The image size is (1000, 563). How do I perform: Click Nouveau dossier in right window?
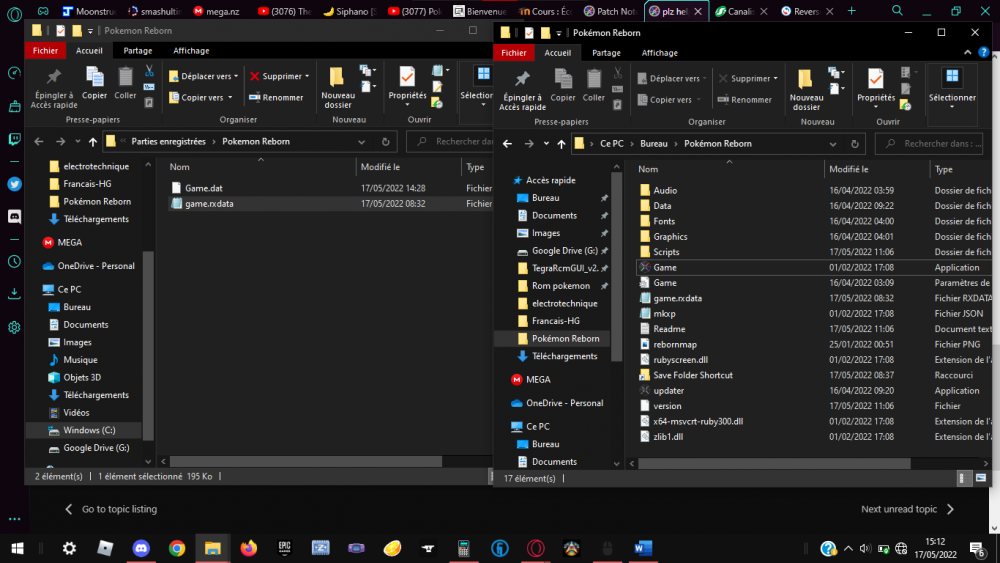pyautogui.click(x=807, y=89)
